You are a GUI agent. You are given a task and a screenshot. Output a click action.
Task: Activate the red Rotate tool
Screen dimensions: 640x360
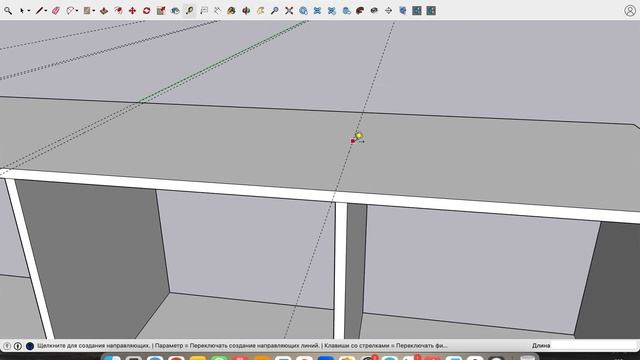pyautogui.click(x=147, y=11)
